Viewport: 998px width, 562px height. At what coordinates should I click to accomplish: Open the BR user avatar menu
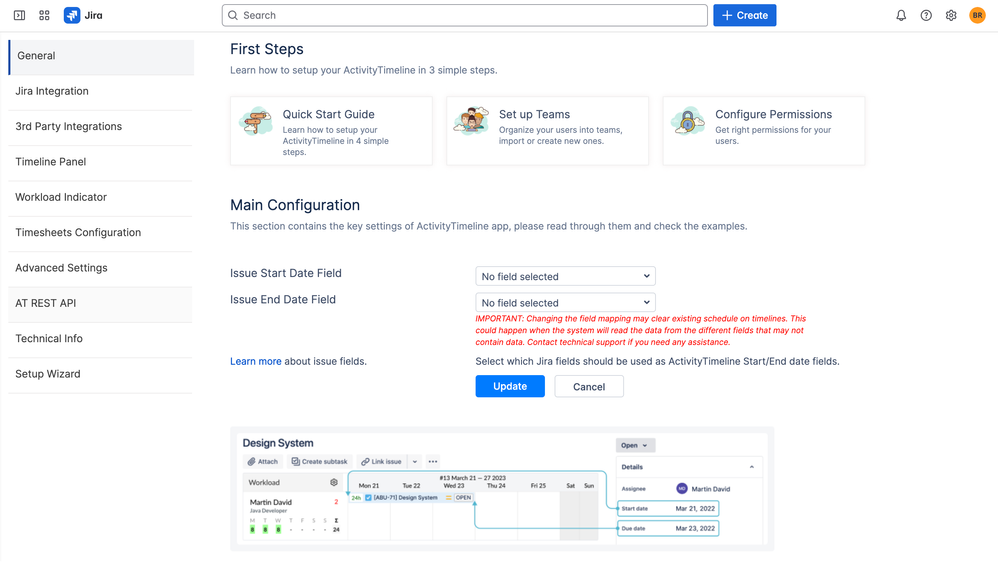tap(977, 15)
